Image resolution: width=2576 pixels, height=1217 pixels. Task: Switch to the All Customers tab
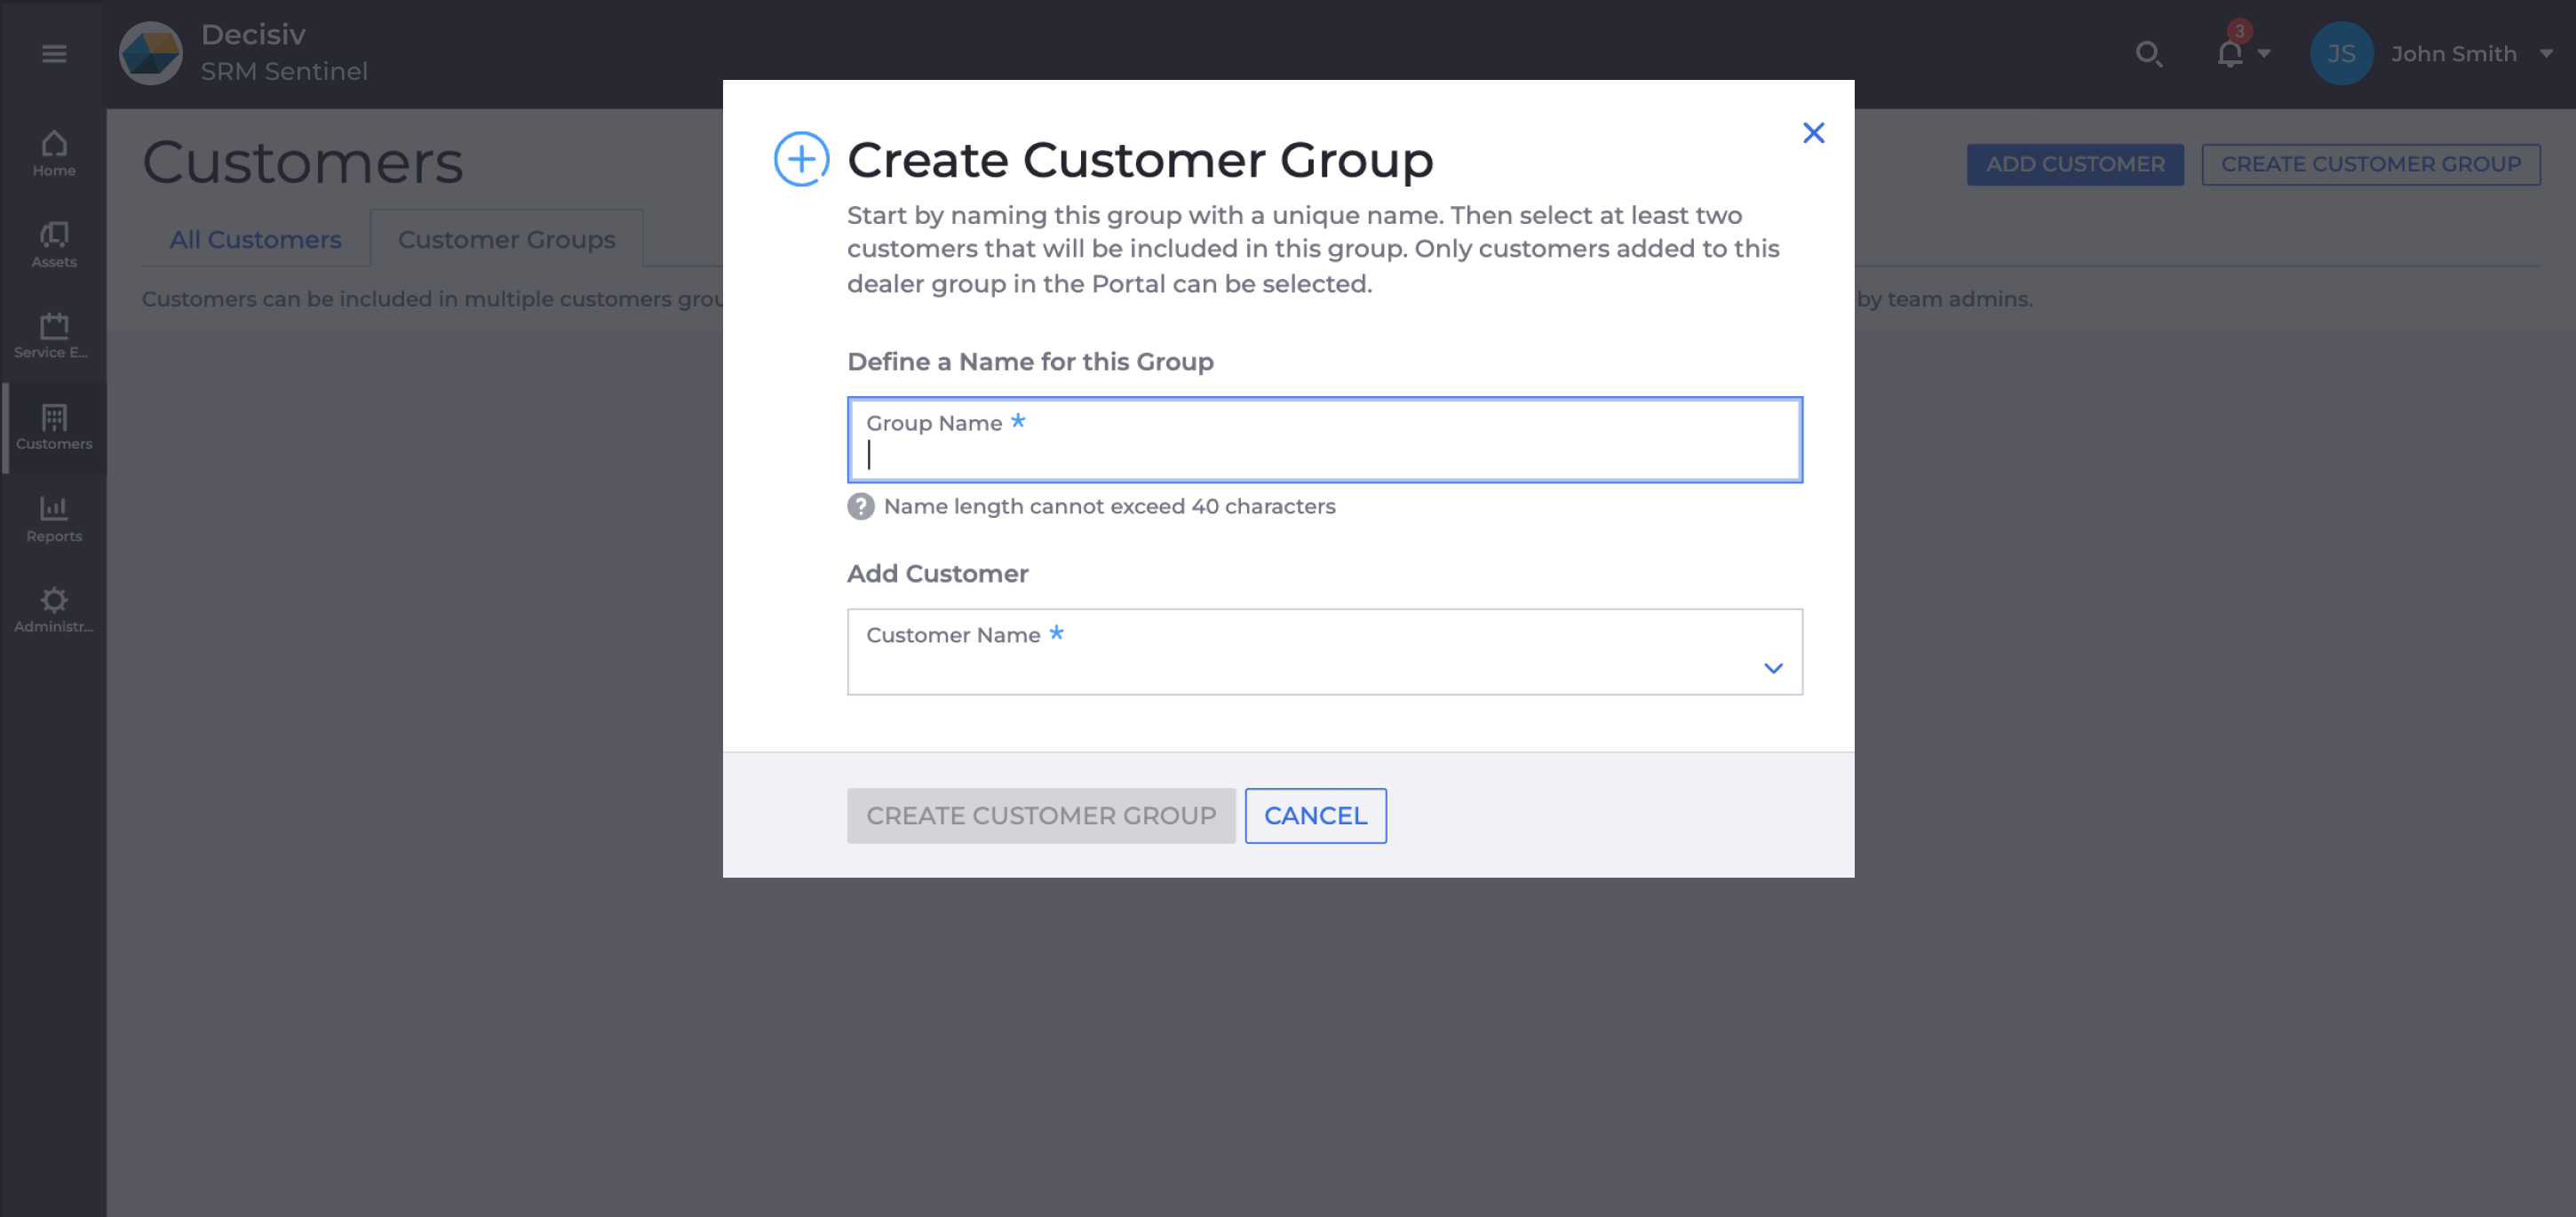[x=255, y=239]
